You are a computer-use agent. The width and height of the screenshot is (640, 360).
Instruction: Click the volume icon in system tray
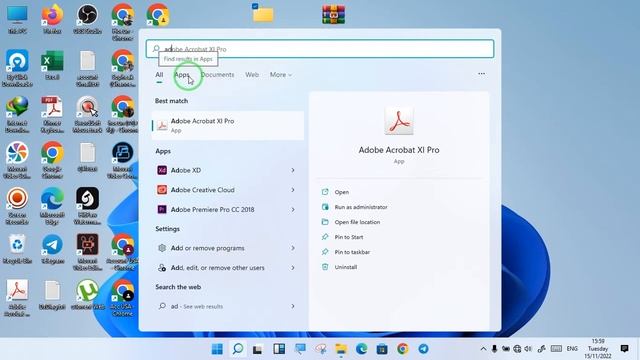tap(528, 349)
